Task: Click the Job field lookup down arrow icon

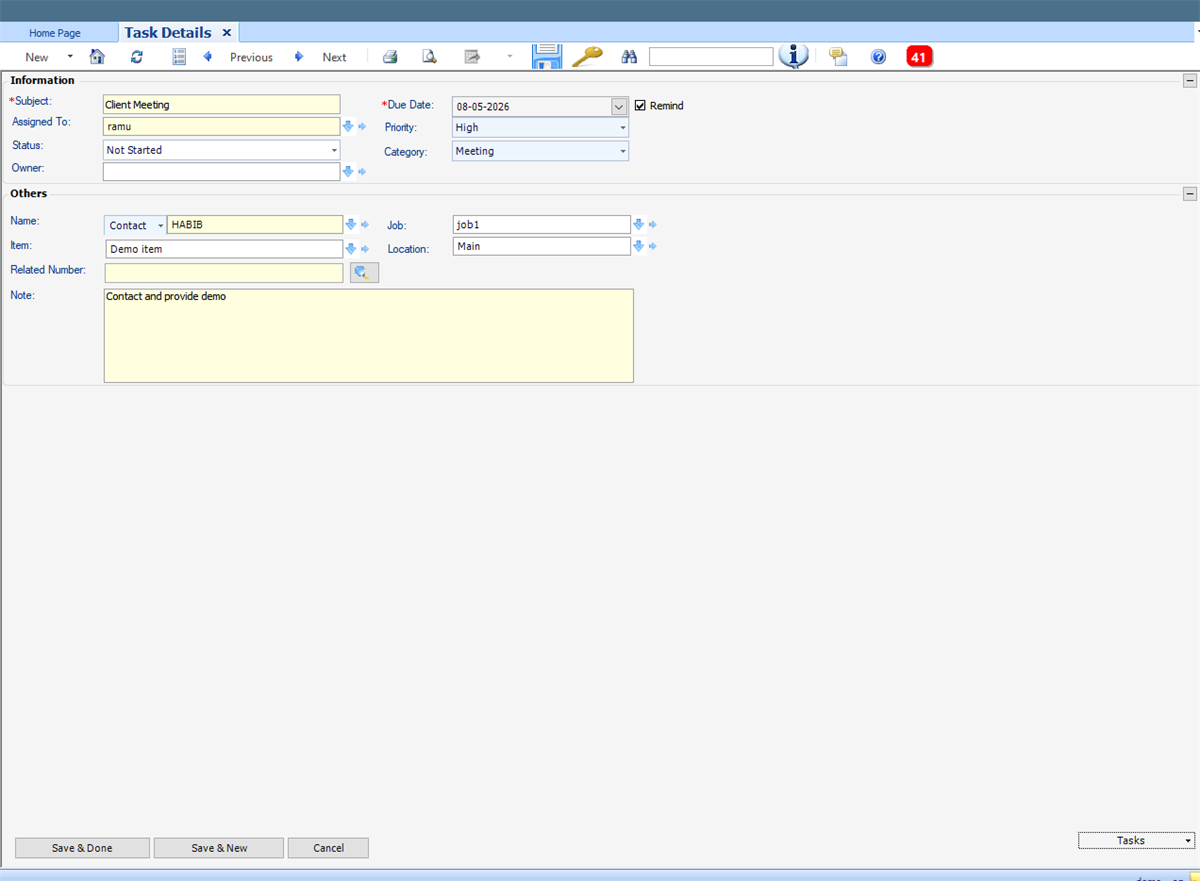Action: coord(638,224)
